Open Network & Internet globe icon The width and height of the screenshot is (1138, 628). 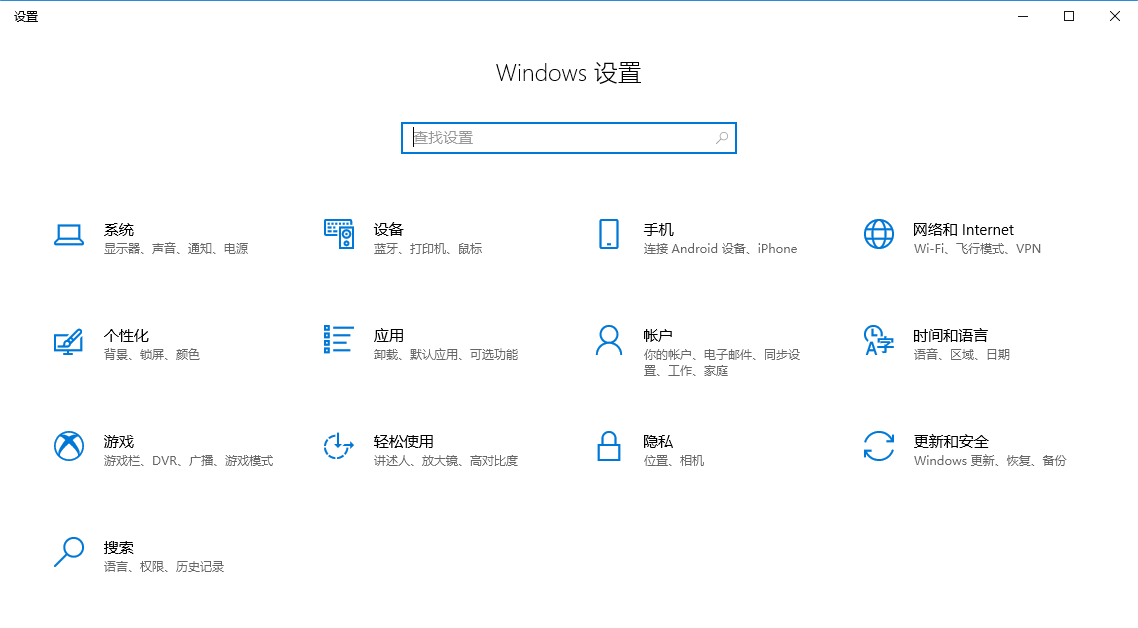(878, 234)
